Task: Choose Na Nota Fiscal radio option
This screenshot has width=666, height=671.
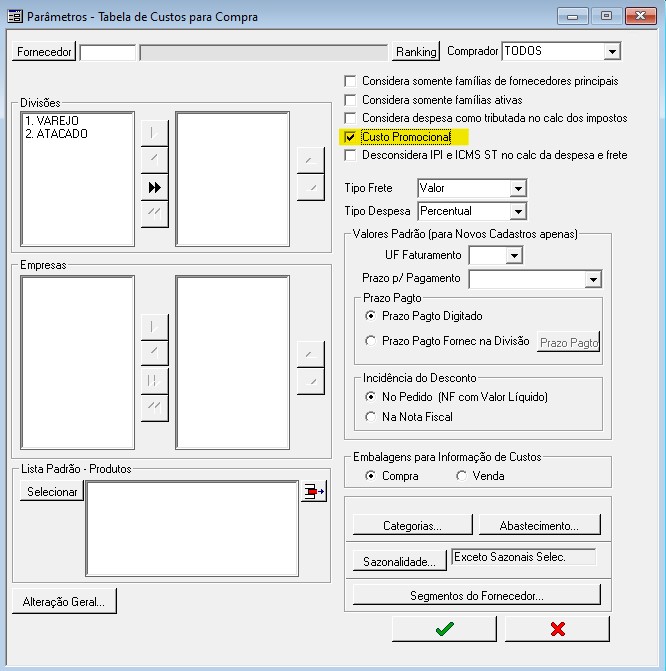Action: point(370,417)
